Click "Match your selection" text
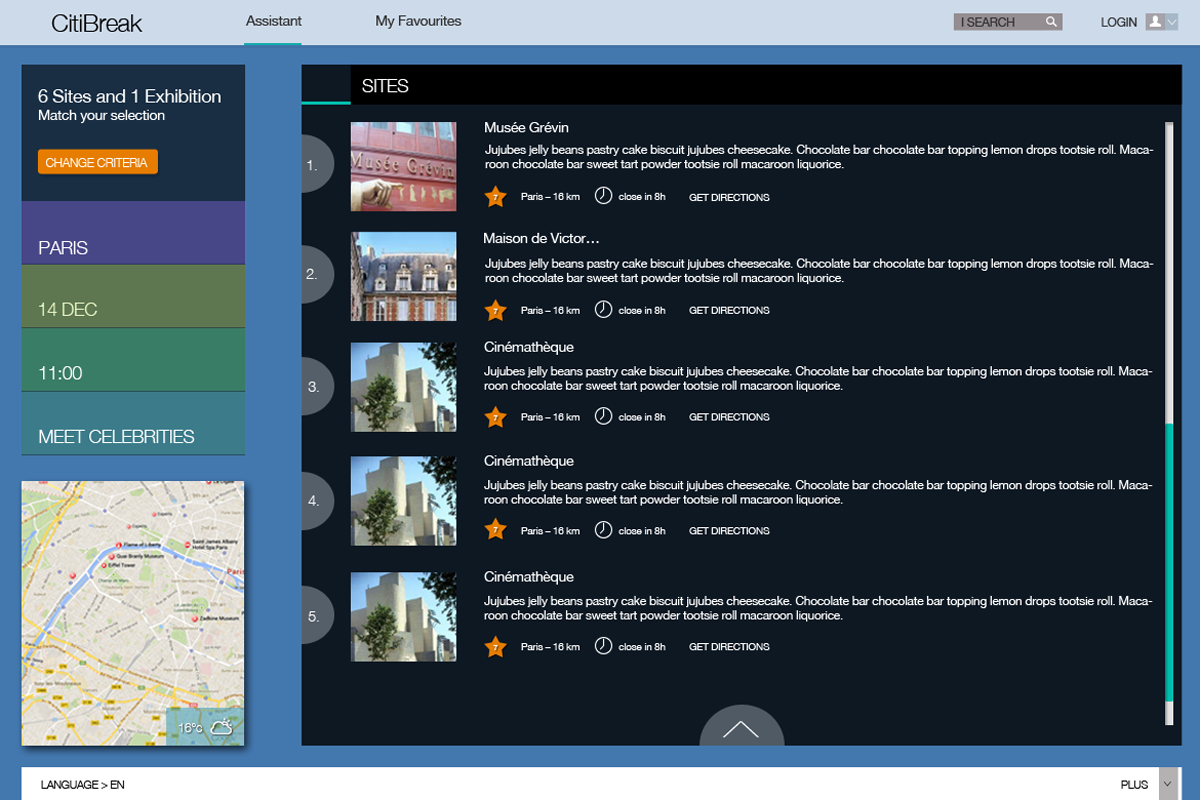 pos(102,116)
